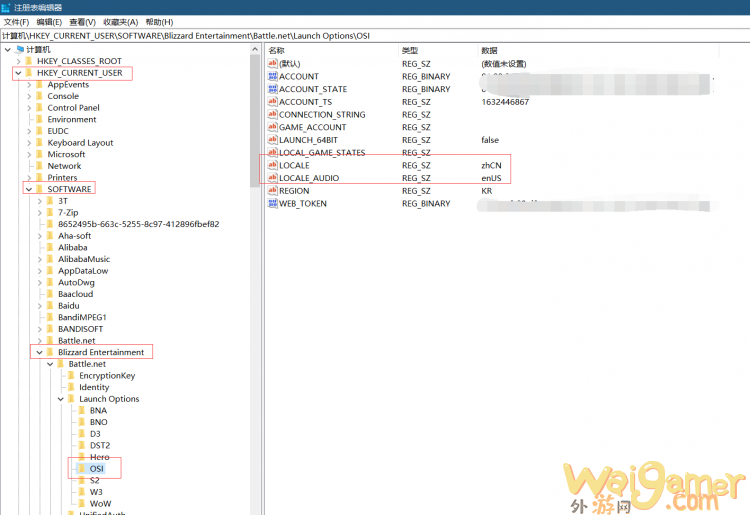The width and height of the screenshot is (750, 515).
Task: Expand HKEY_CLASSES_ROOT tree arrow
Action: point(18,61)
